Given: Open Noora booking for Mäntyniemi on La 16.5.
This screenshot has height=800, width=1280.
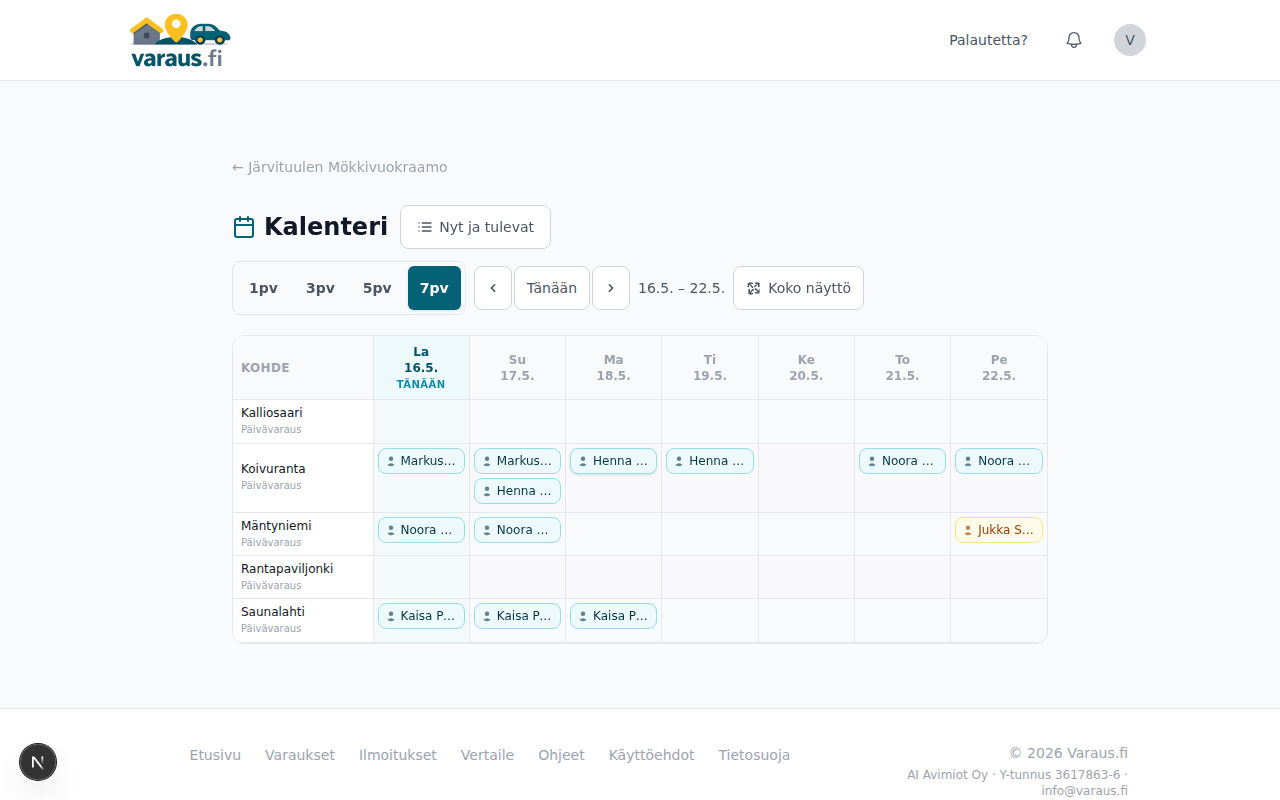Looking at the screenshot, I should click(421, 530).
